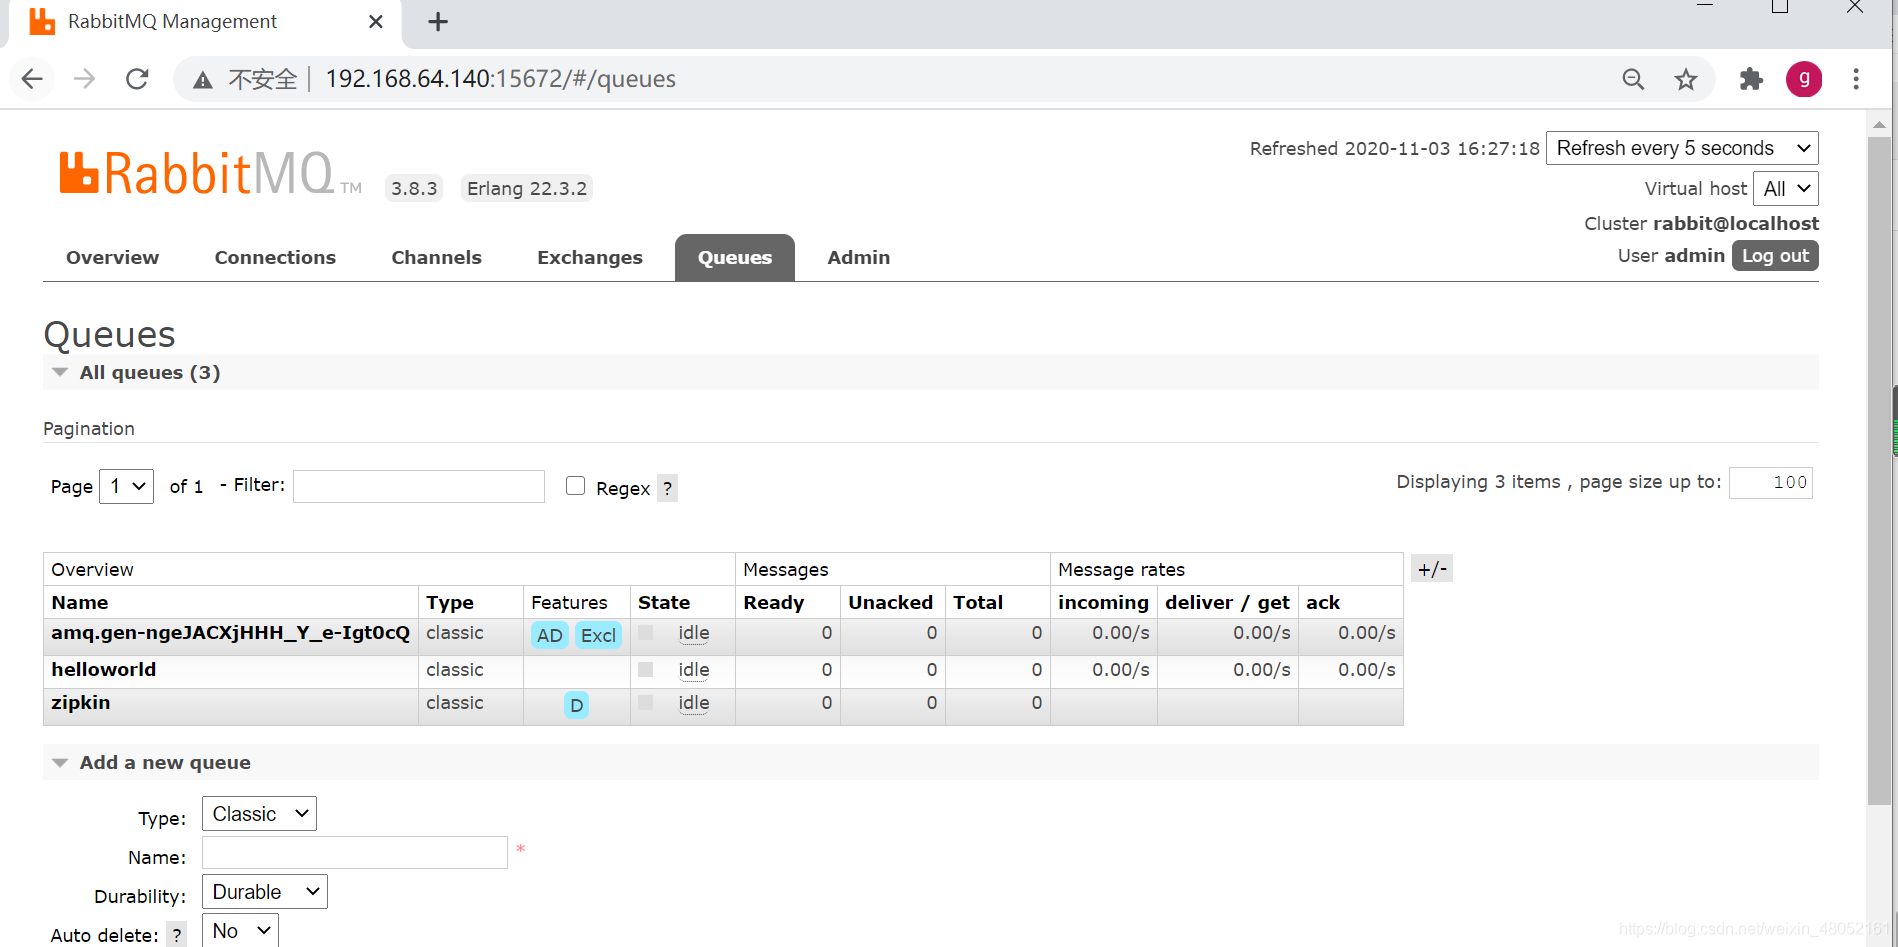
Task: Switch to the Connections tab
Action: 275,257
